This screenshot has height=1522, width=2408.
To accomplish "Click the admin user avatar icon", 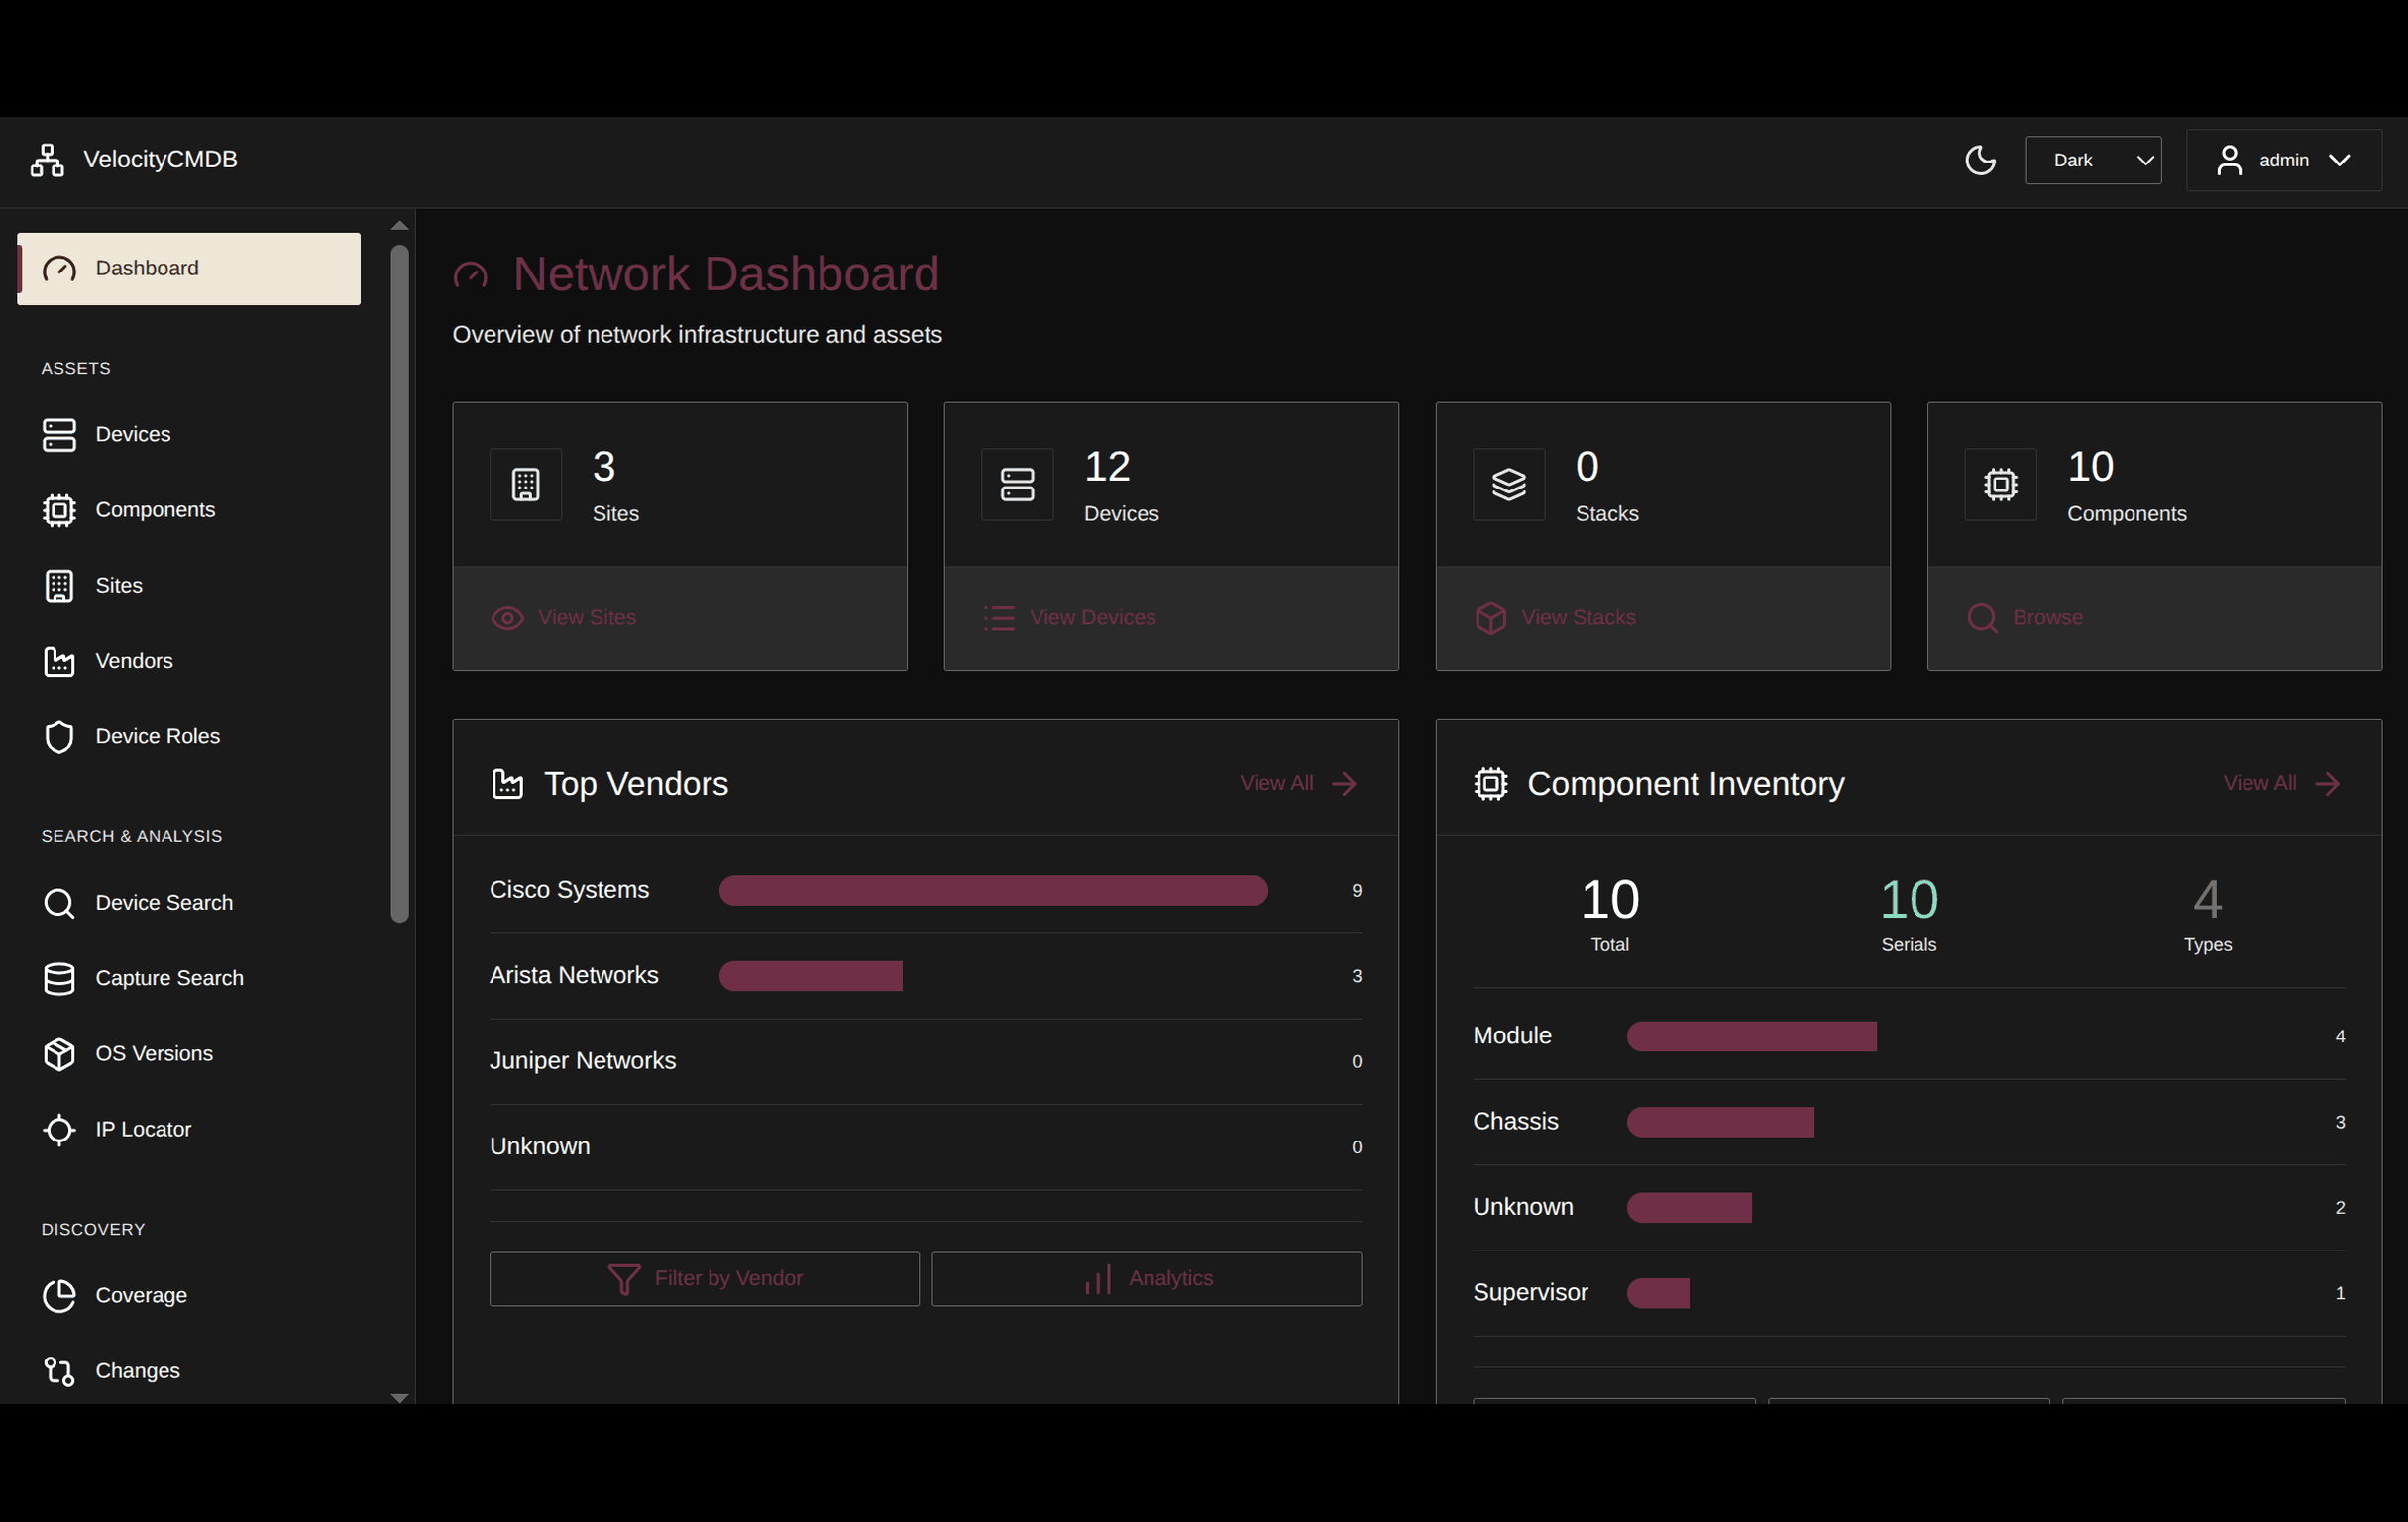I will pyautogui.click(x=2229, y=160).
